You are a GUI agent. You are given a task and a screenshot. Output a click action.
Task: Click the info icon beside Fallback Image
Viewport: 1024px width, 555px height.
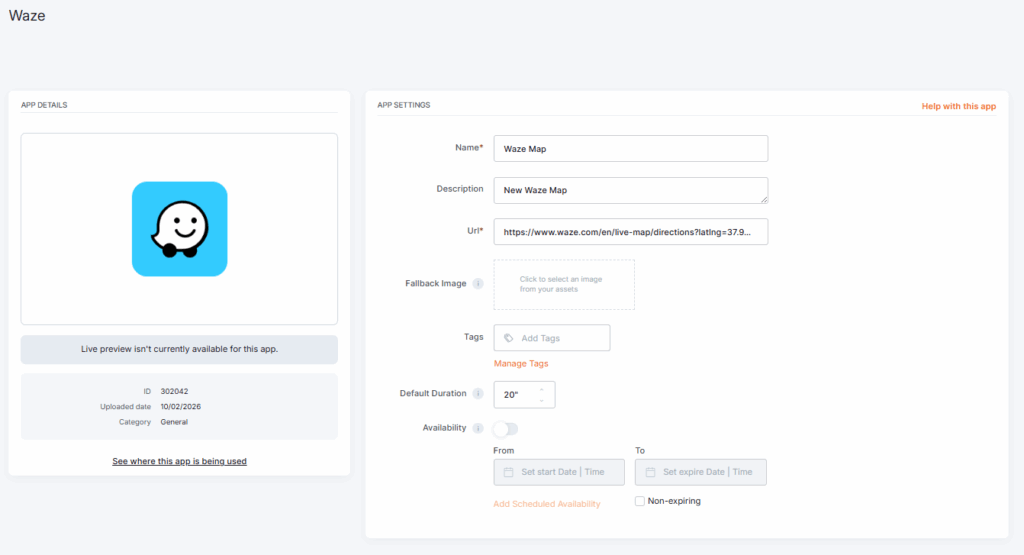[478, 284]
